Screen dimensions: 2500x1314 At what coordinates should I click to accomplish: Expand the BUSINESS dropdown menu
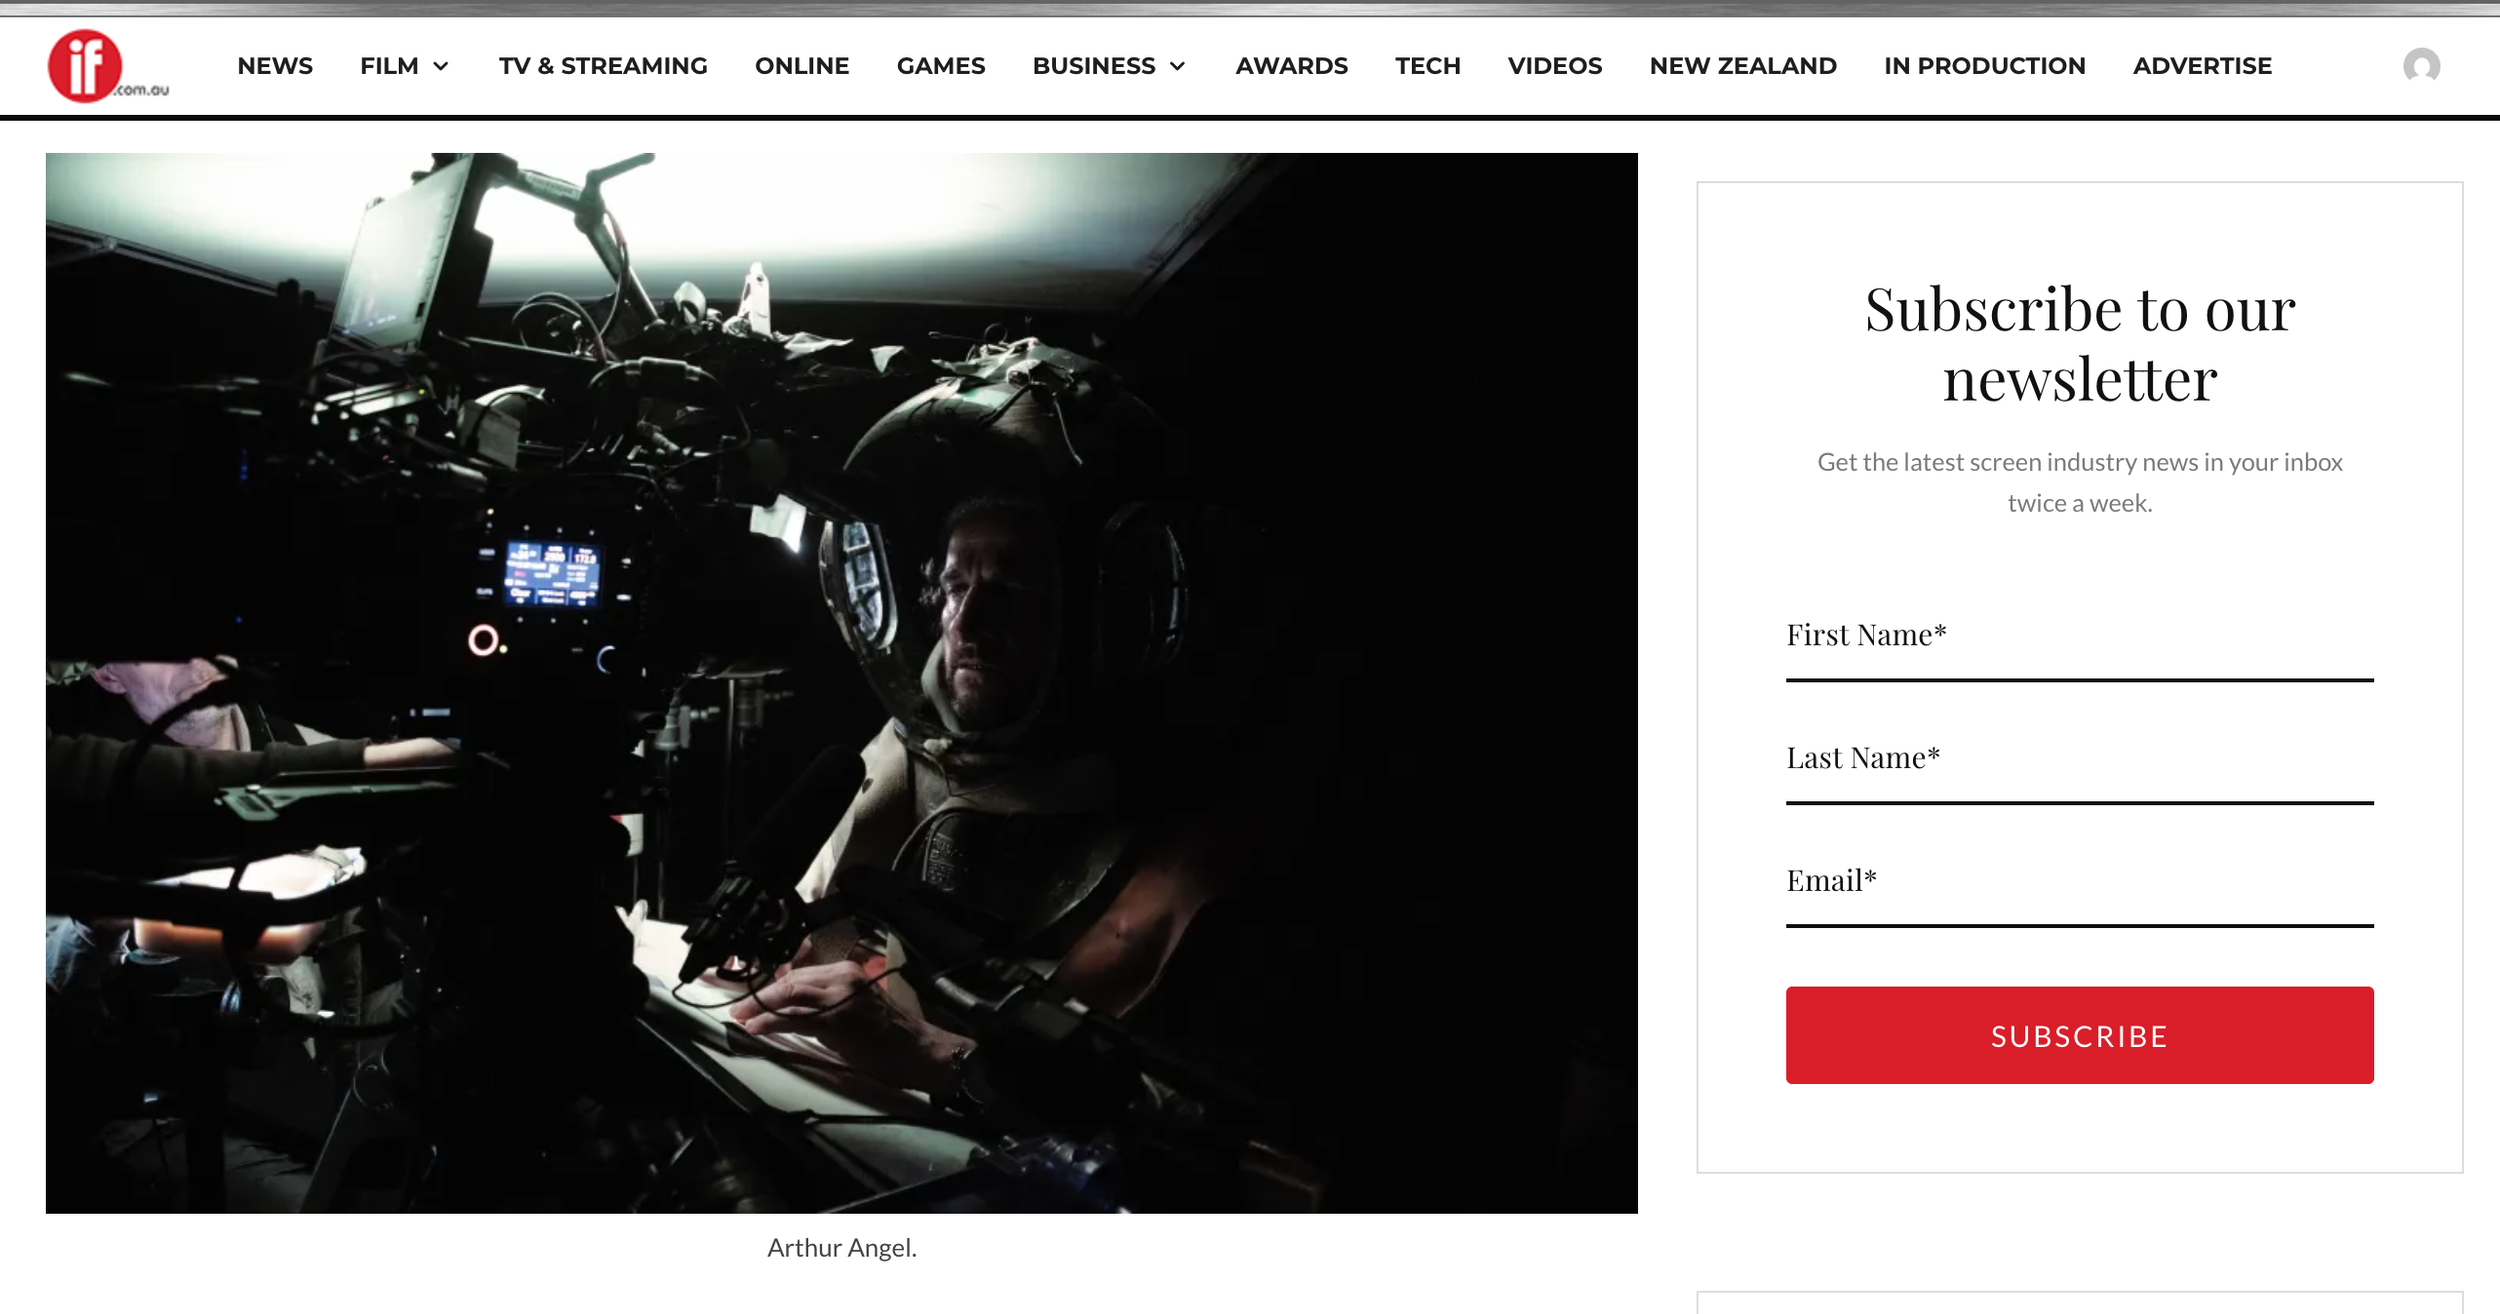click(1108, 65)
